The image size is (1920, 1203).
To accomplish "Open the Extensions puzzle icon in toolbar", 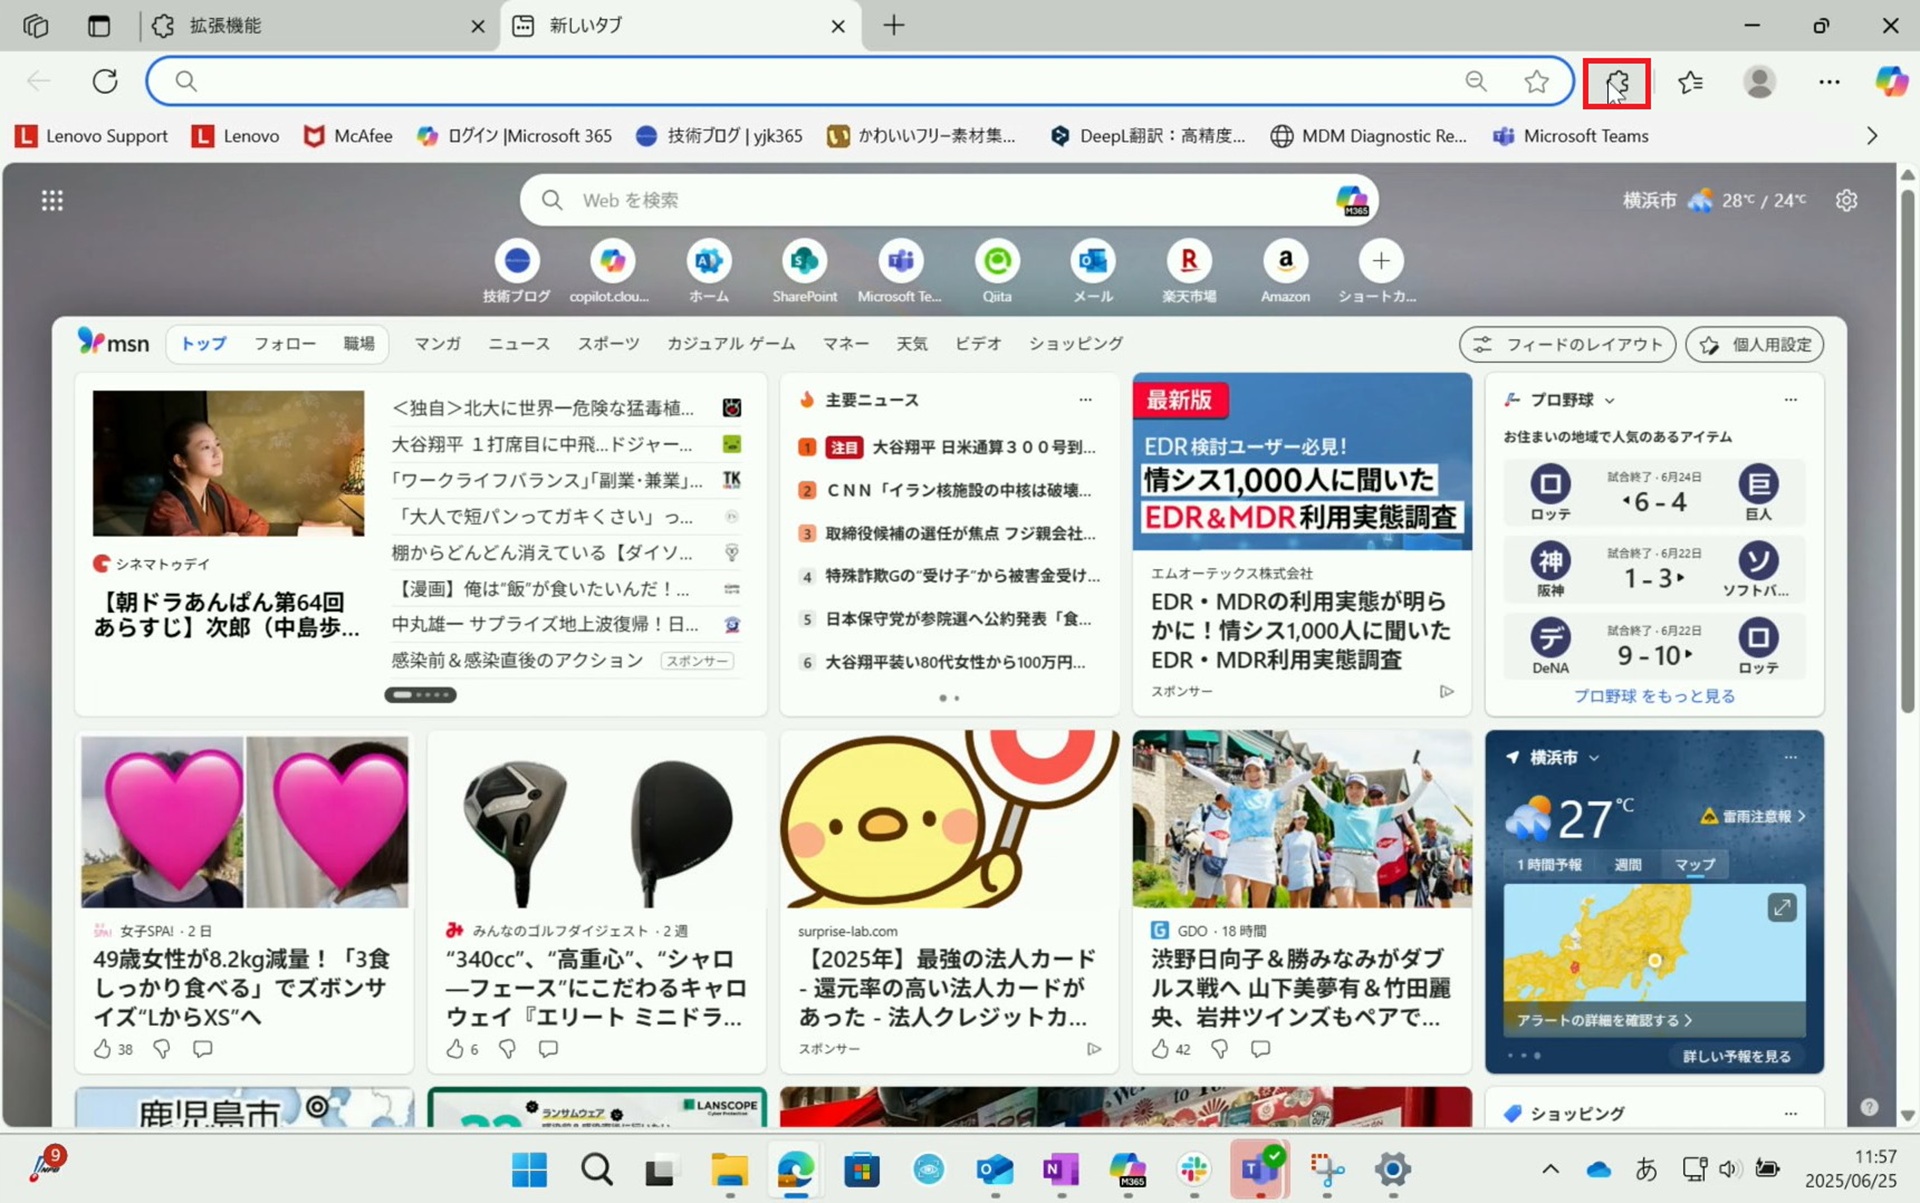I will 1616,82.
